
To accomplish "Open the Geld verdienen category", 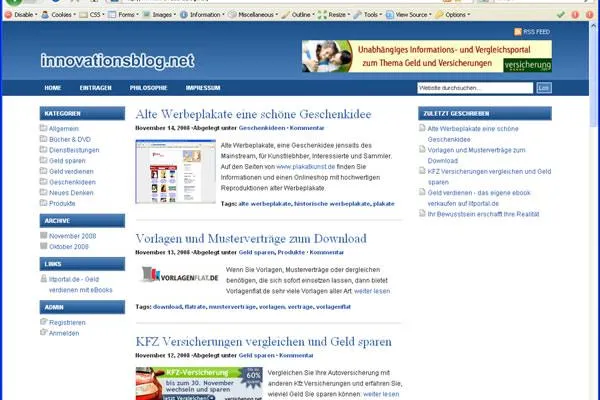I will 71,171.
